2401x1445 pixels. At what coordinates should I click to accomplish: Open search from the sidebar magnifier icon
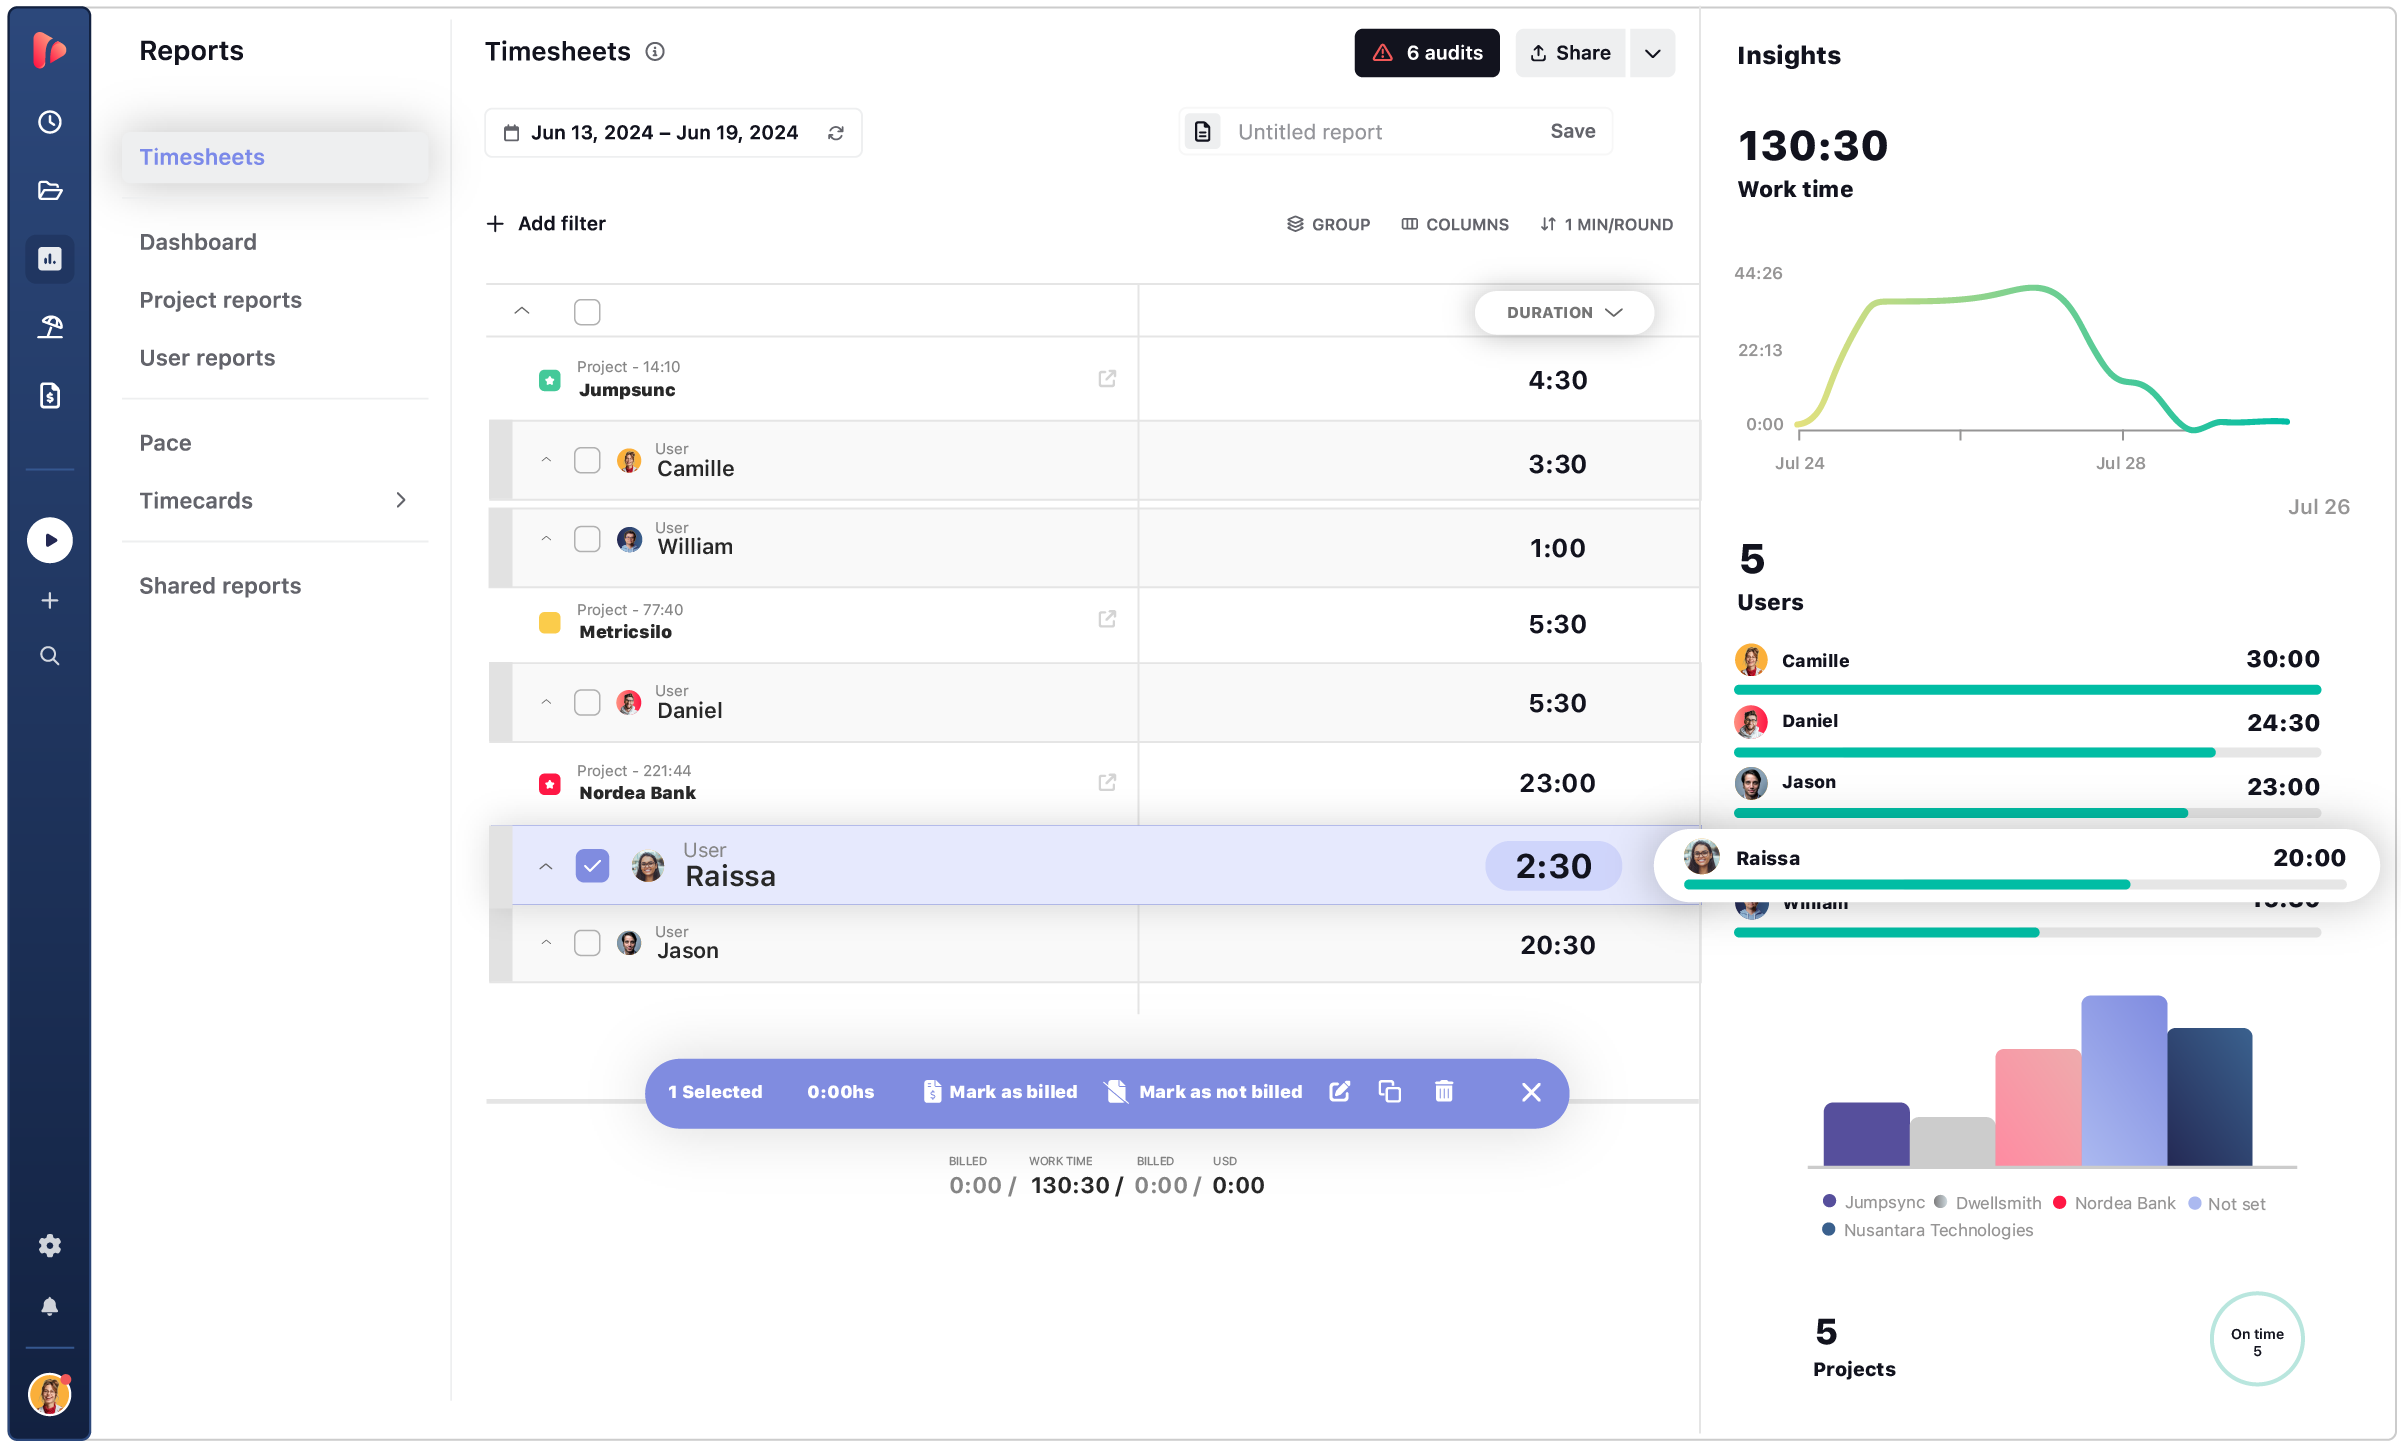coord(49,655)
